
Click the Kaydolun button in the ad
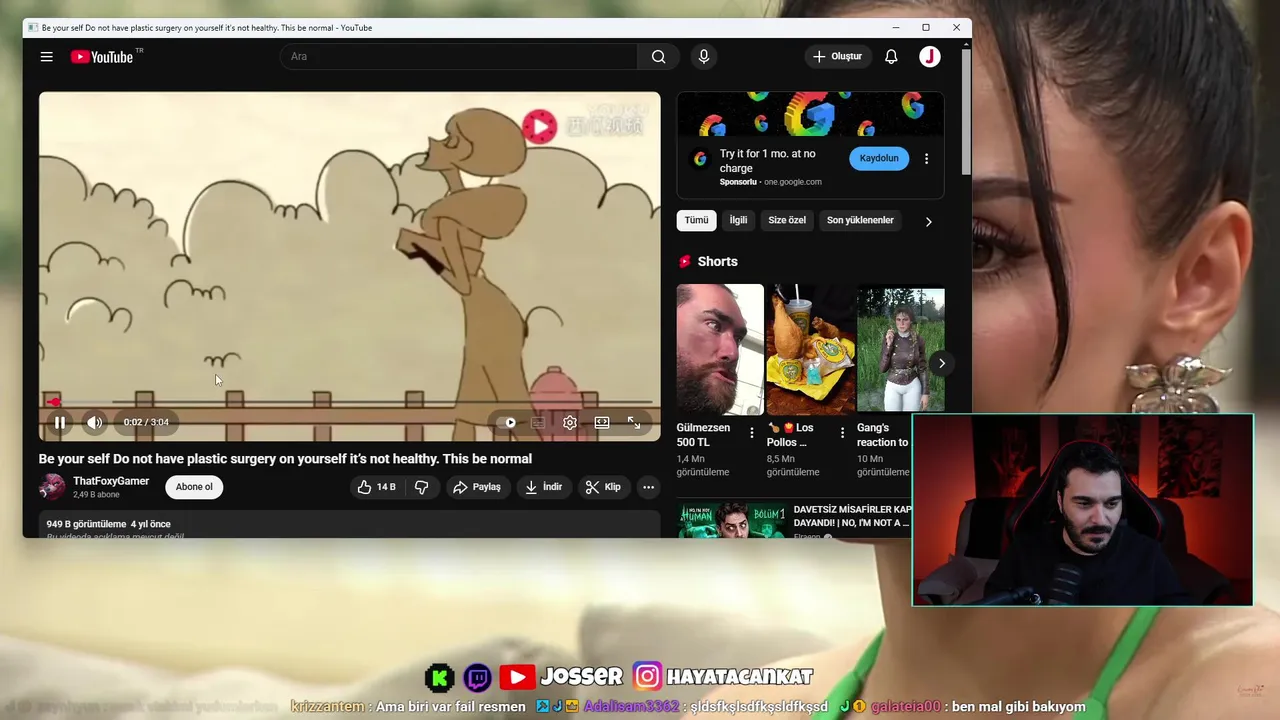coord(879,158)
